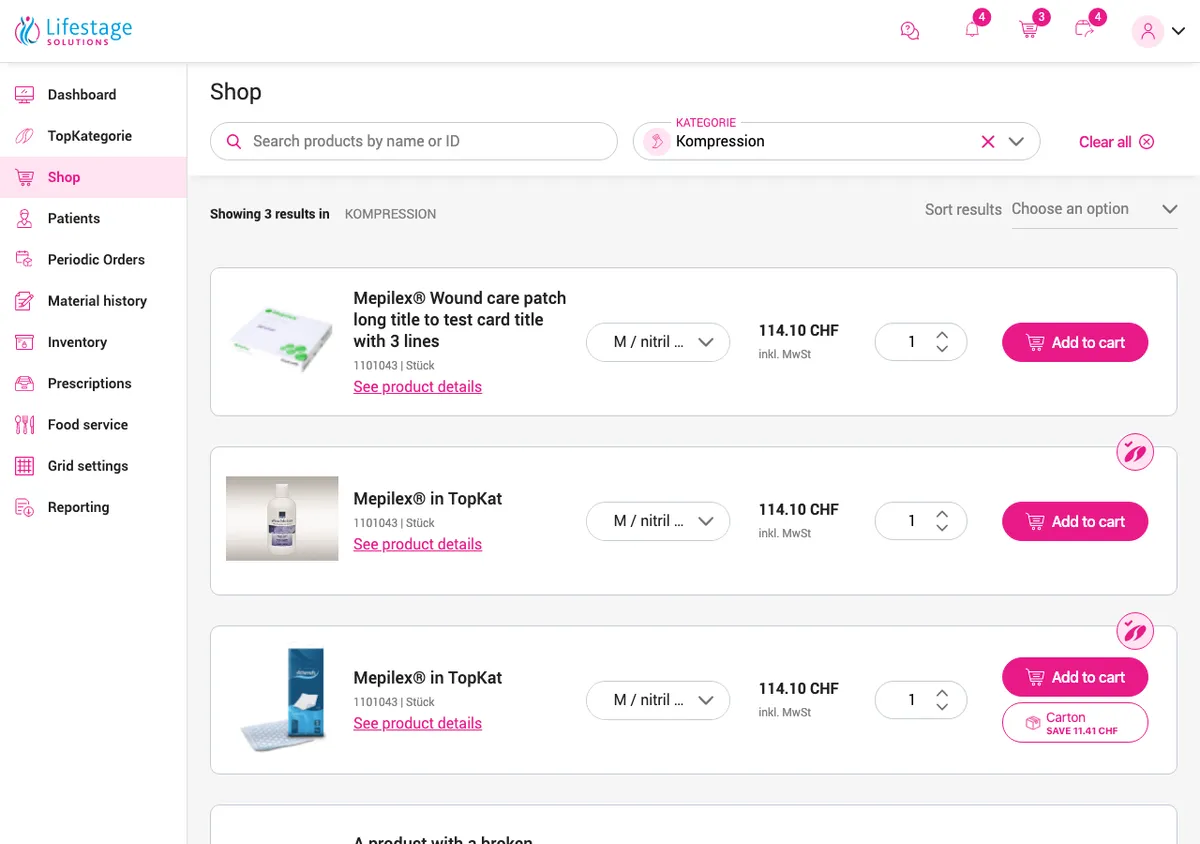
Task: Increase quantity in second product card
Action: 942,514
